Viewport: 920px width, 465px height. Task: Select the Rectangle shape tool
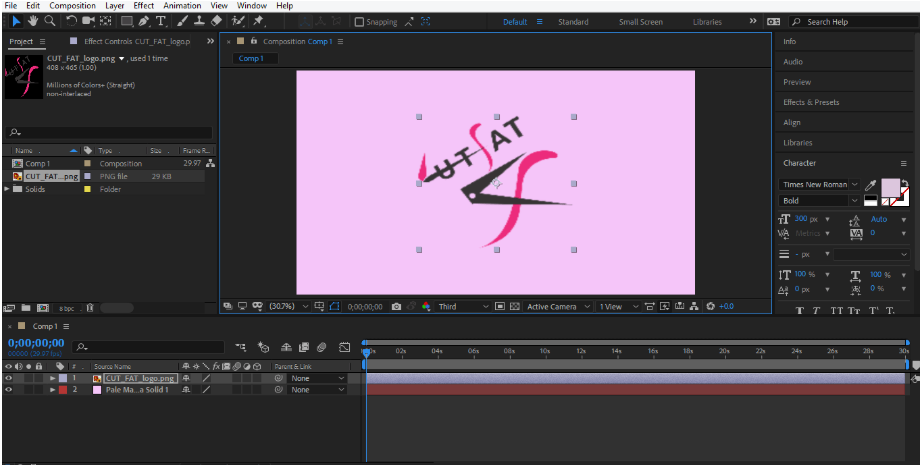[127, 21]
